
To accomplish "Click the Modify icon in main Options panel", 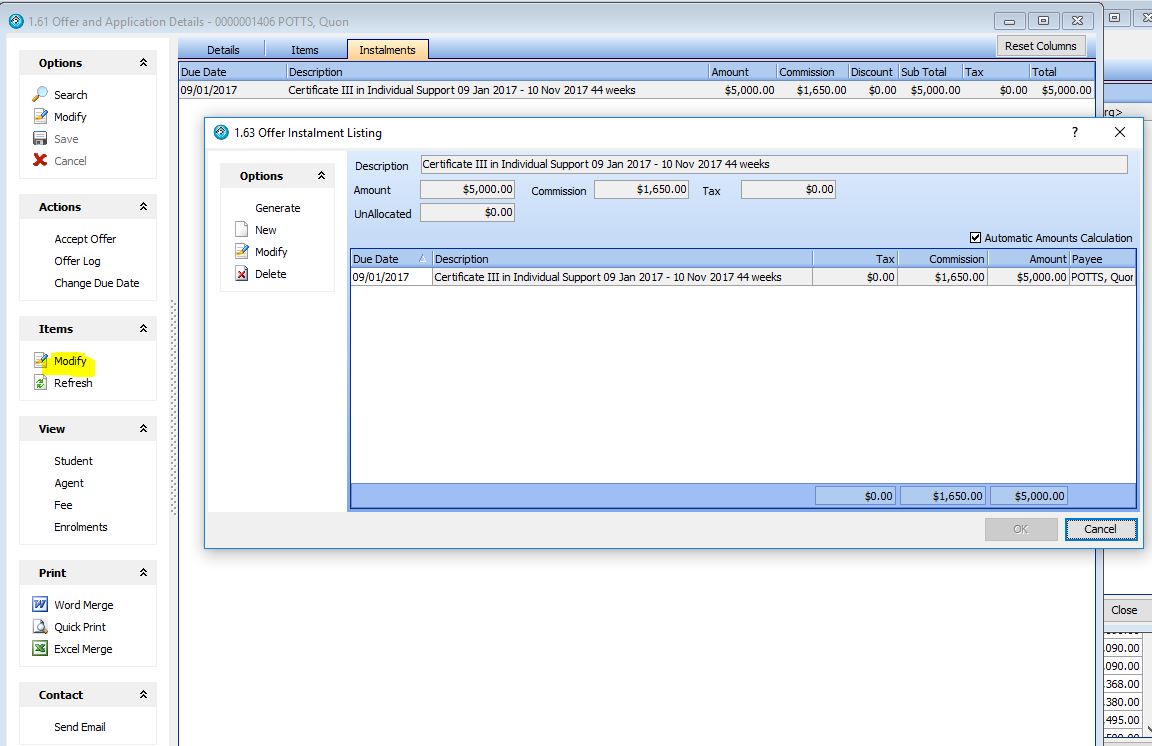I will [x=40, y=117].
